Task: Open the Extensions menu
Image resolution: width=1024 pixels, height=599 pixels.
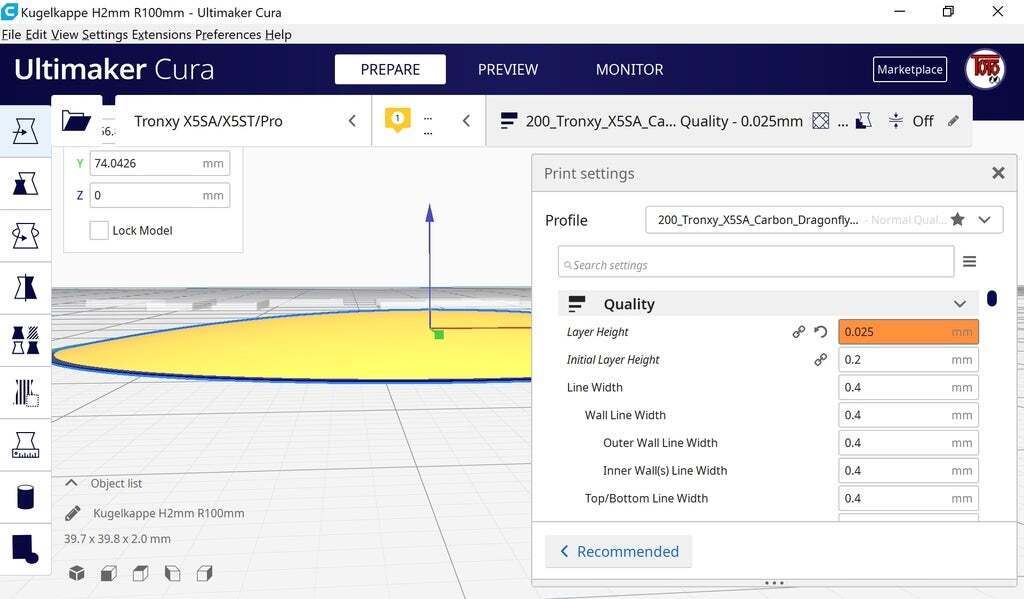Action: 161,35
